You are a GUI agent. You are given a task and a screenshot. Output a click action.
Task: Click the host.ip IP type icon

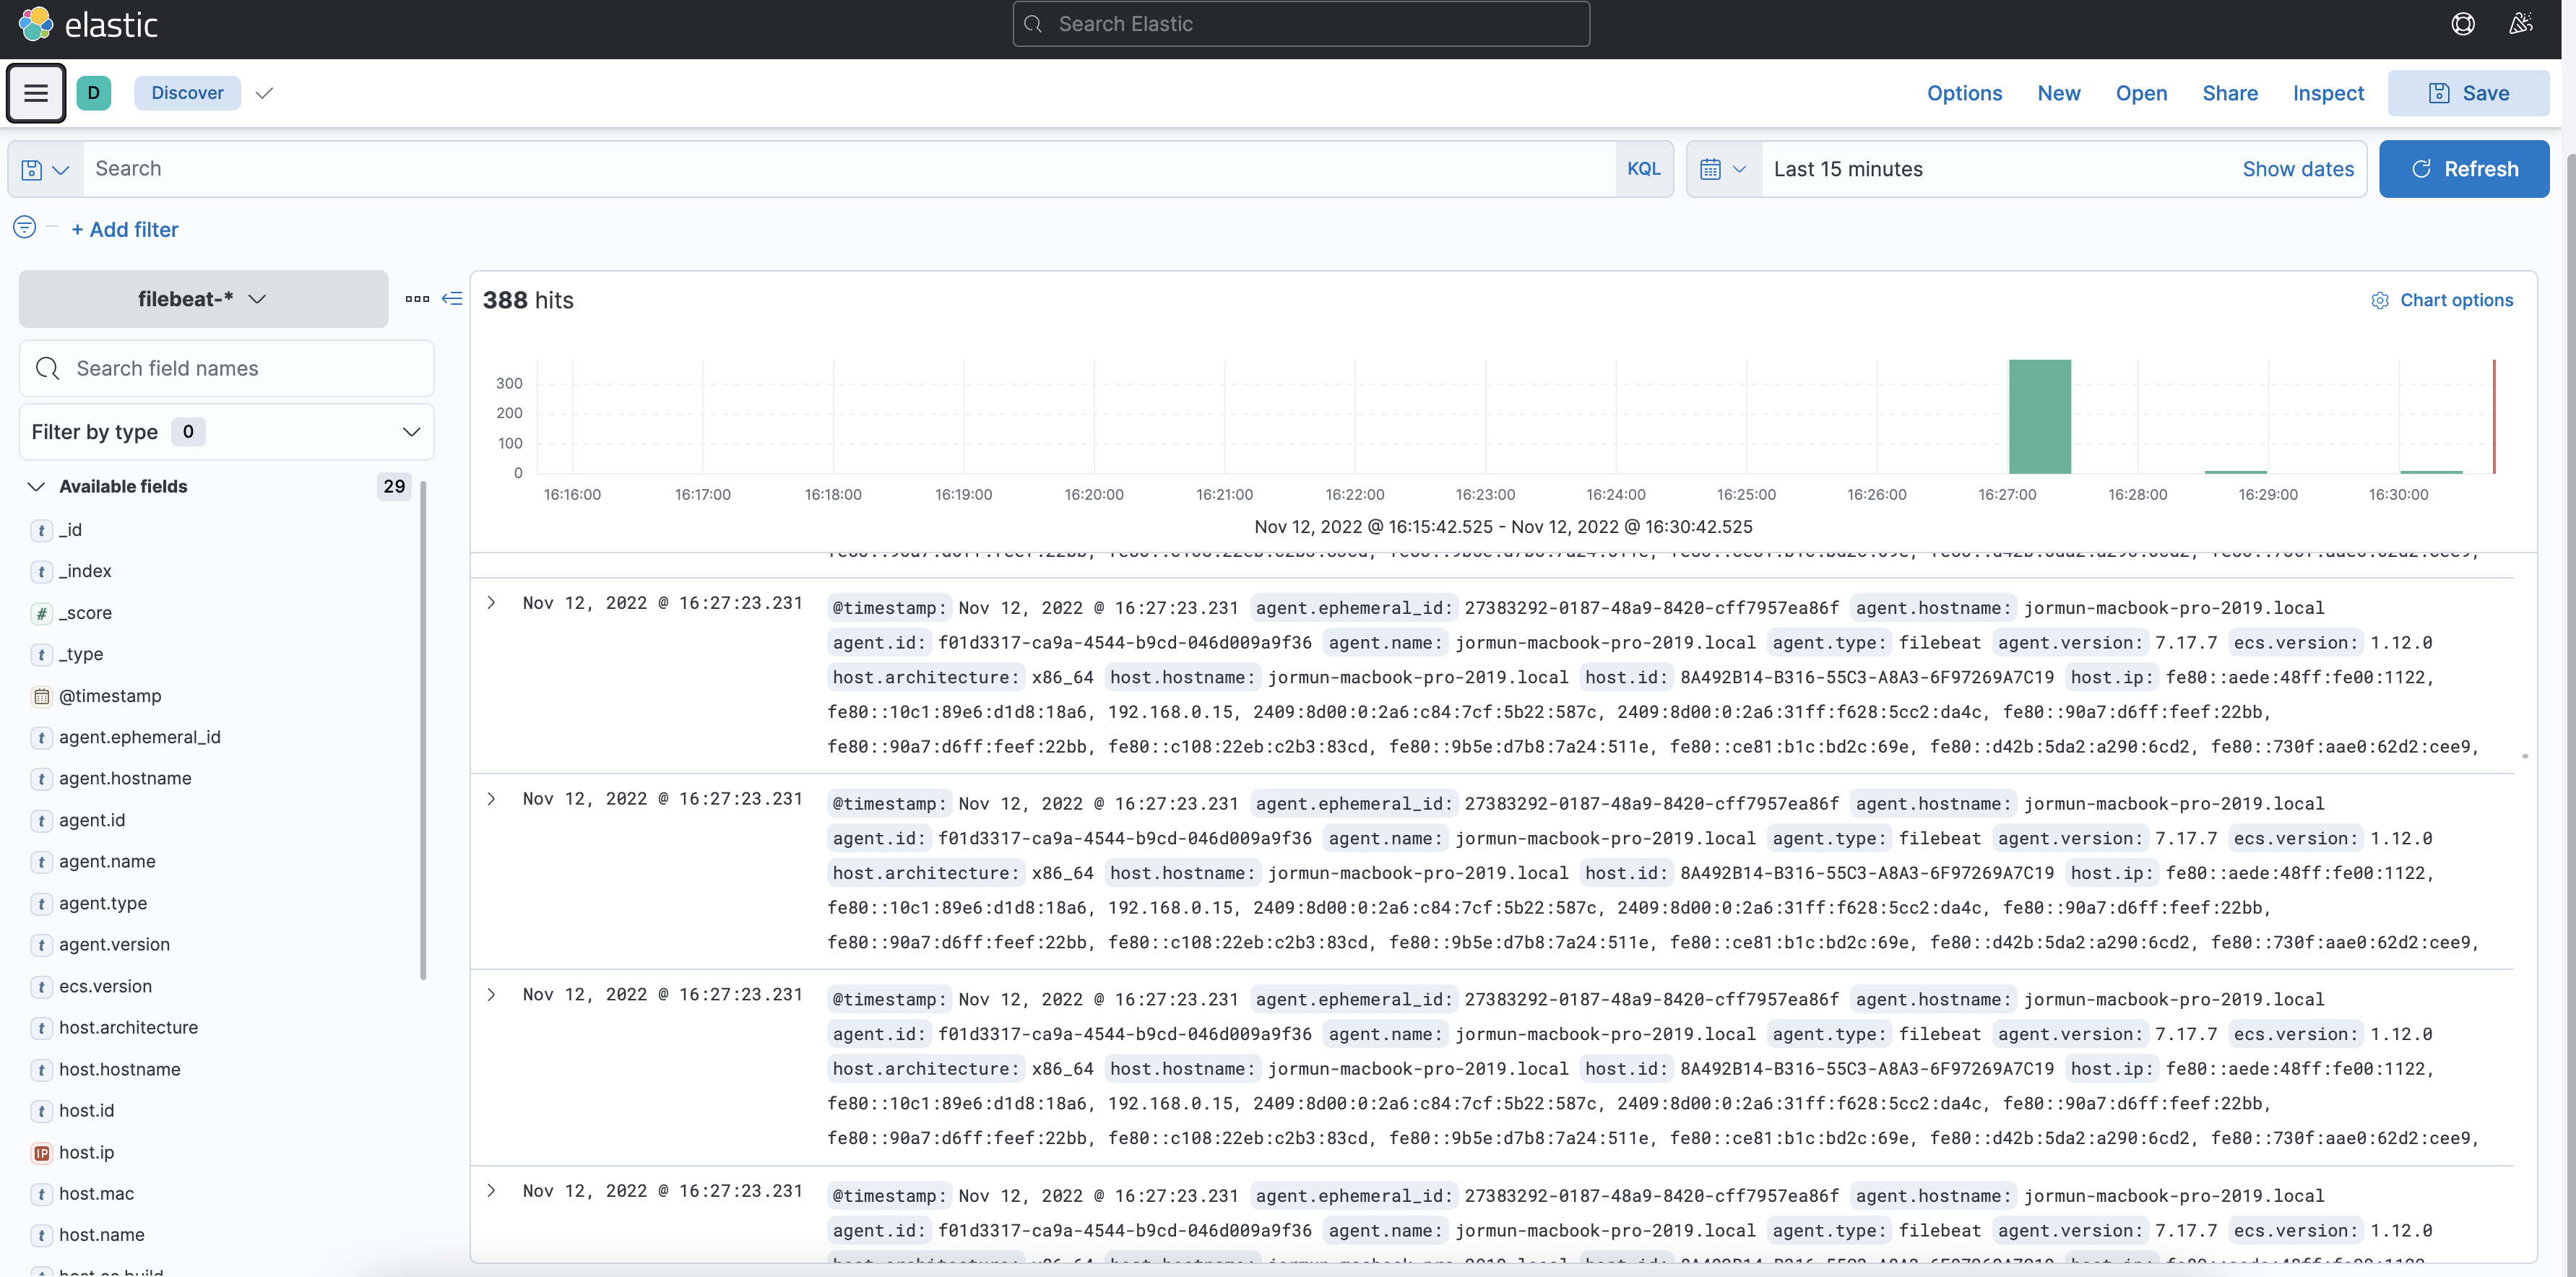click(41, 1153)
